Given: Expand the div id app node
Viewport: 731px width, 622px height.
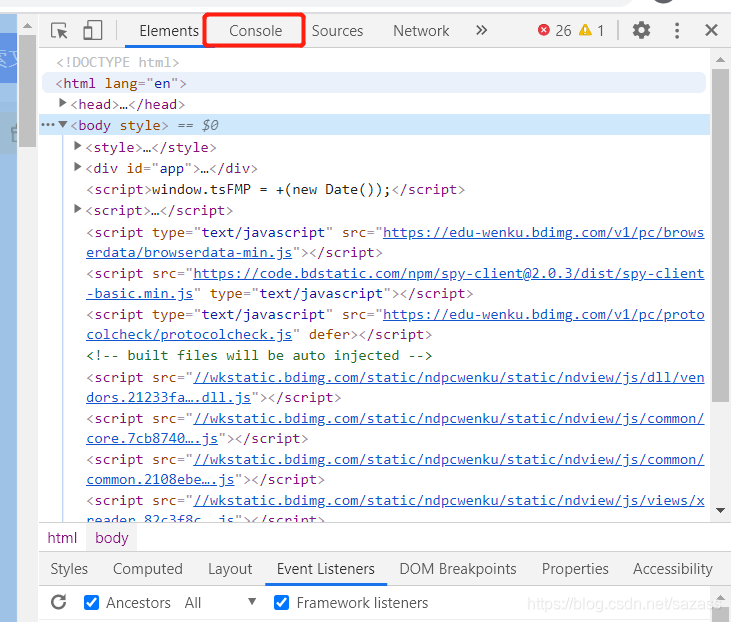Looking at the screenshot, I should pos(78,166).
